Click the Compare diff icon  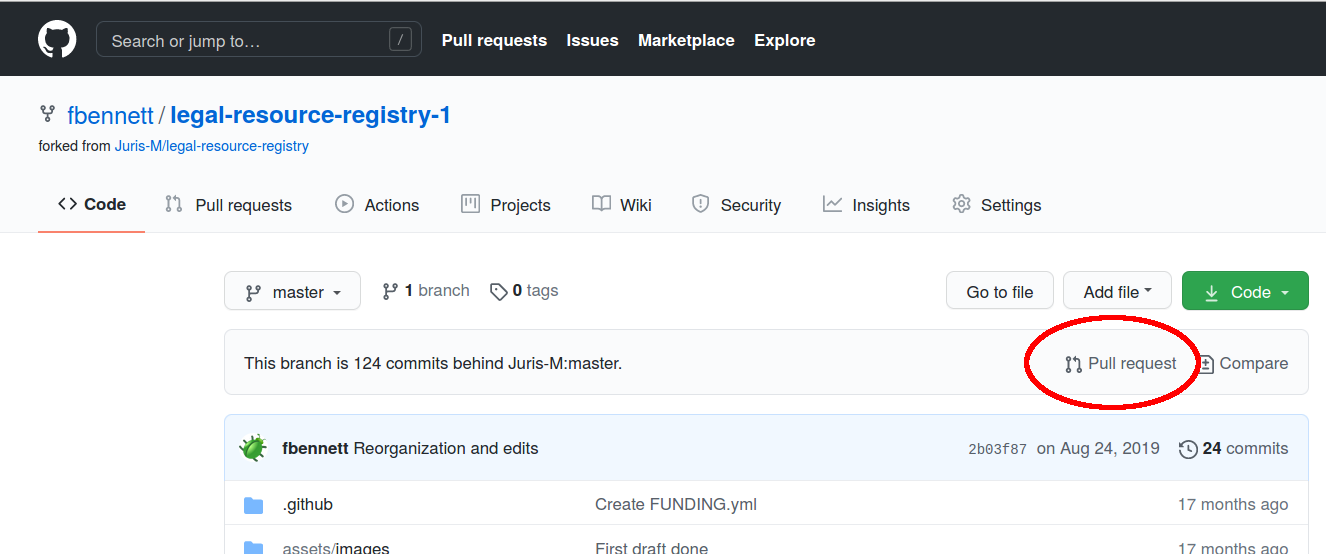tap(1206, 364)
